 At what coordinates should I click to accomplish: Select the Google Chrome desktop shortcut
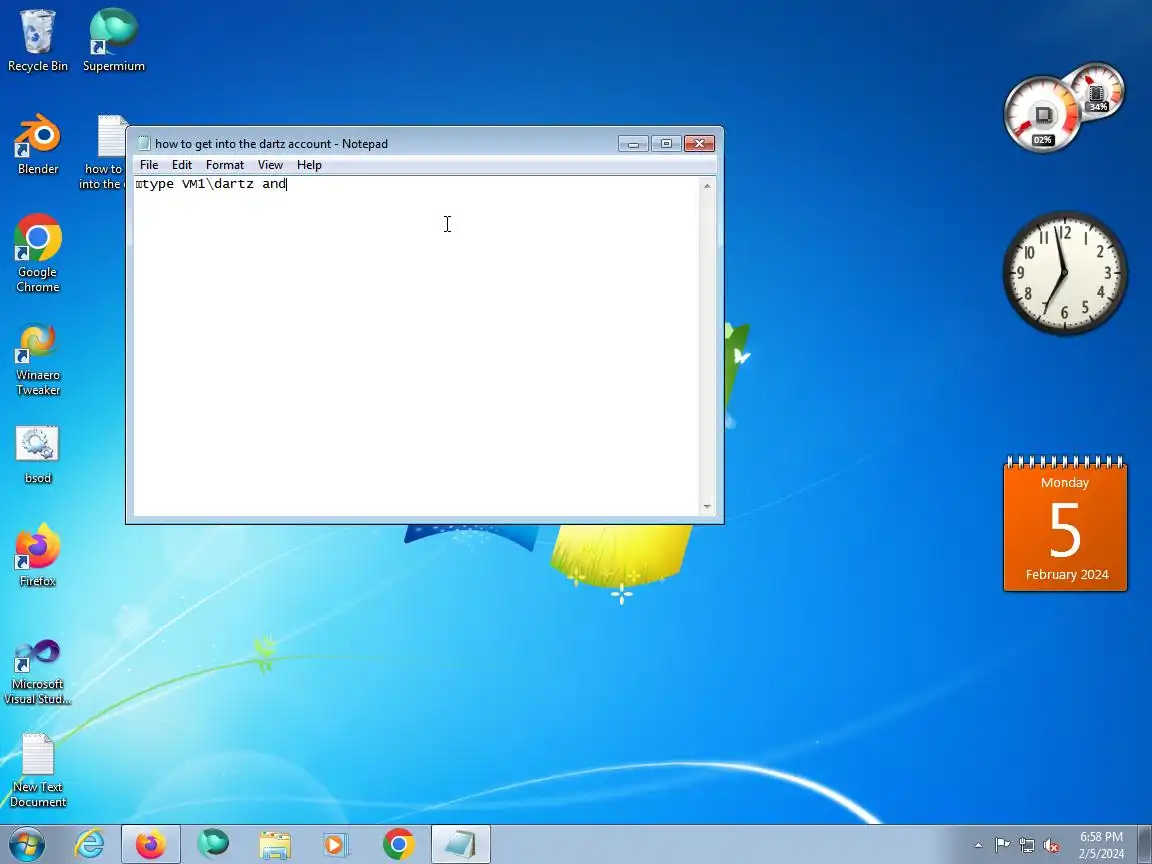pyautogui.click(x=37, y=253)
